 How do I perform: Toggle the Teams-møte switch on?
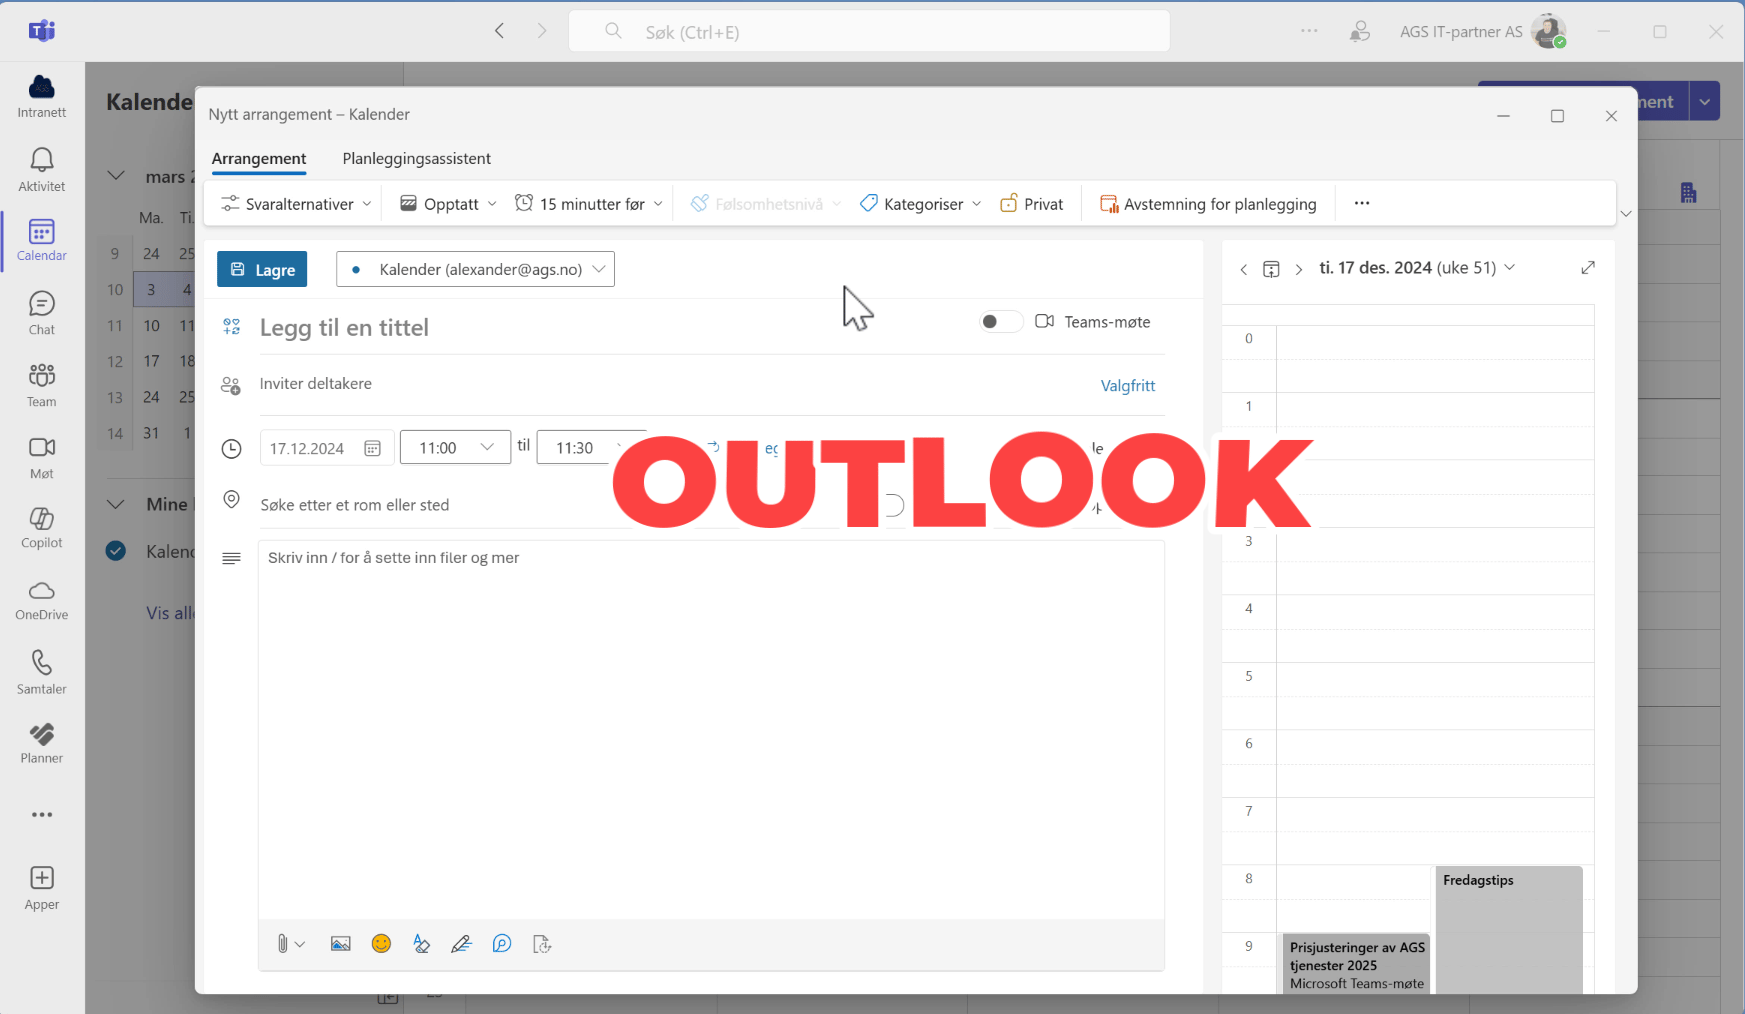(x=1000, y=322)
